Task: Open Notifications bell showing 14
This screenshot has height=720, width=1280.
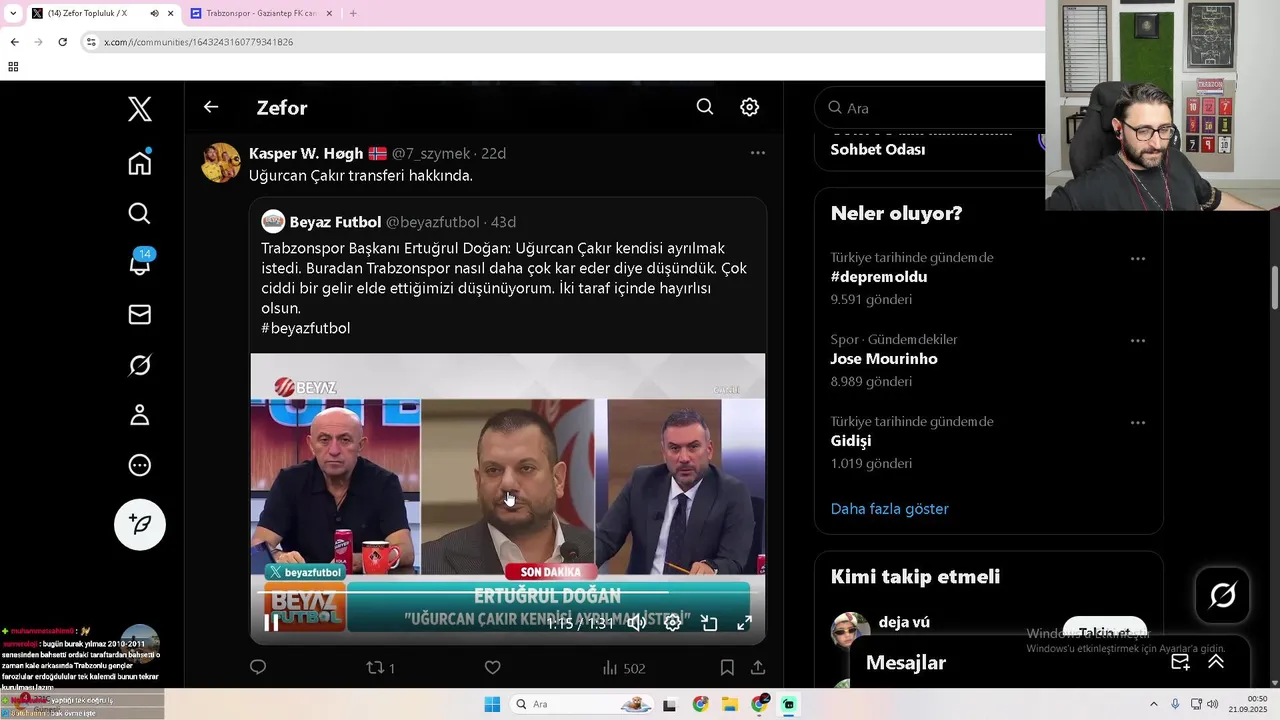Action: [x=140, y=262]
